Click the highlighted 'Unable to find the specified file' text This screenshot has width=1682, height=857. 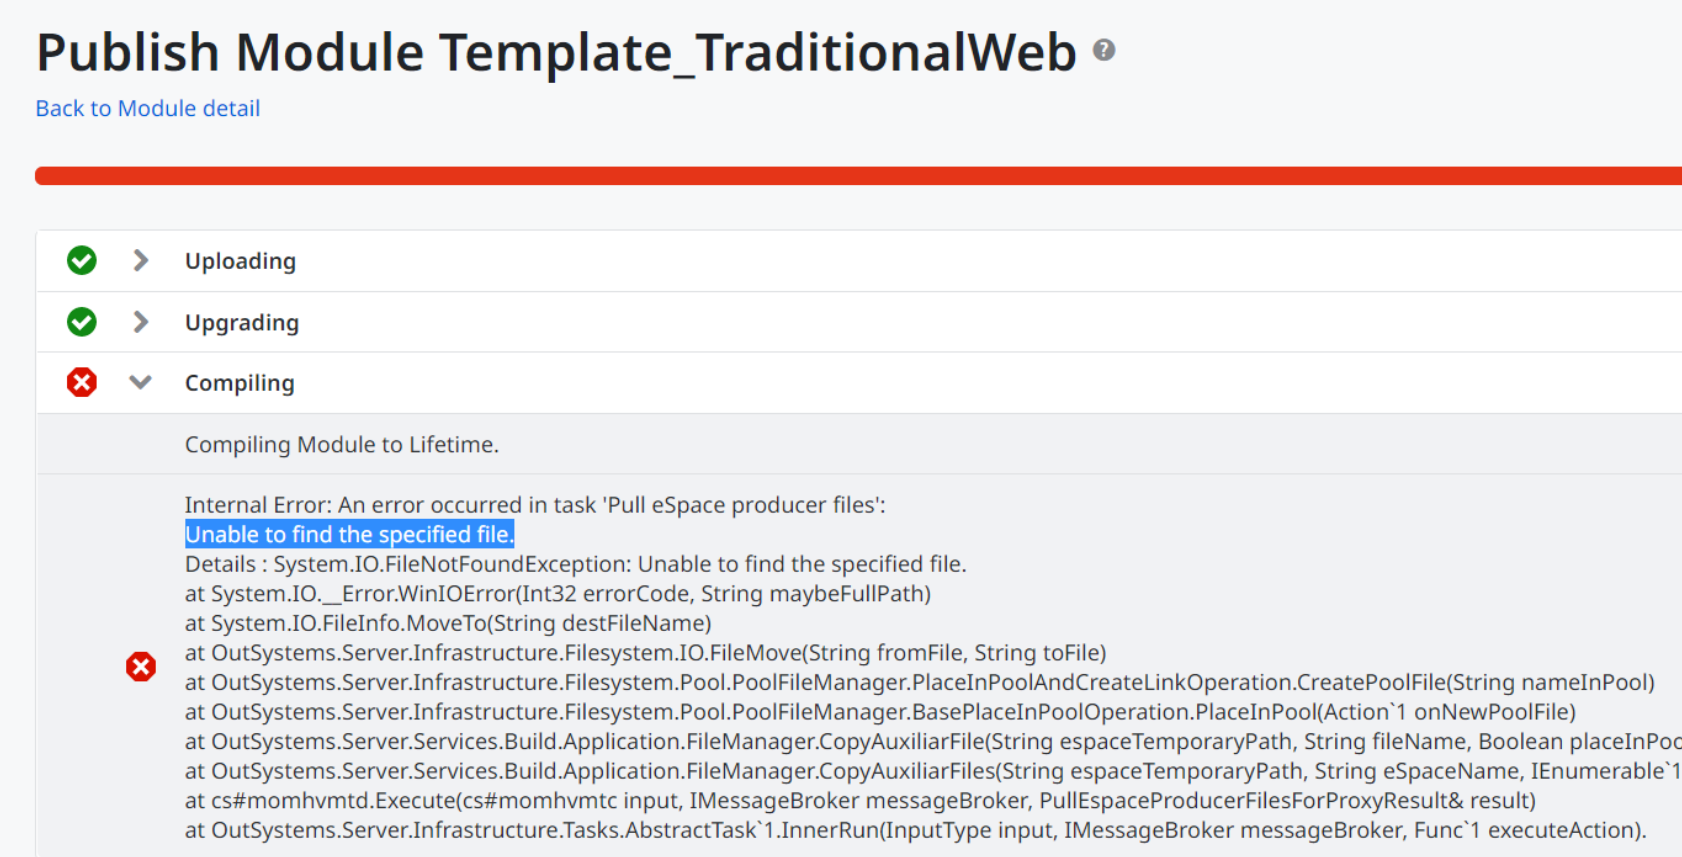[x=349, y=534]
